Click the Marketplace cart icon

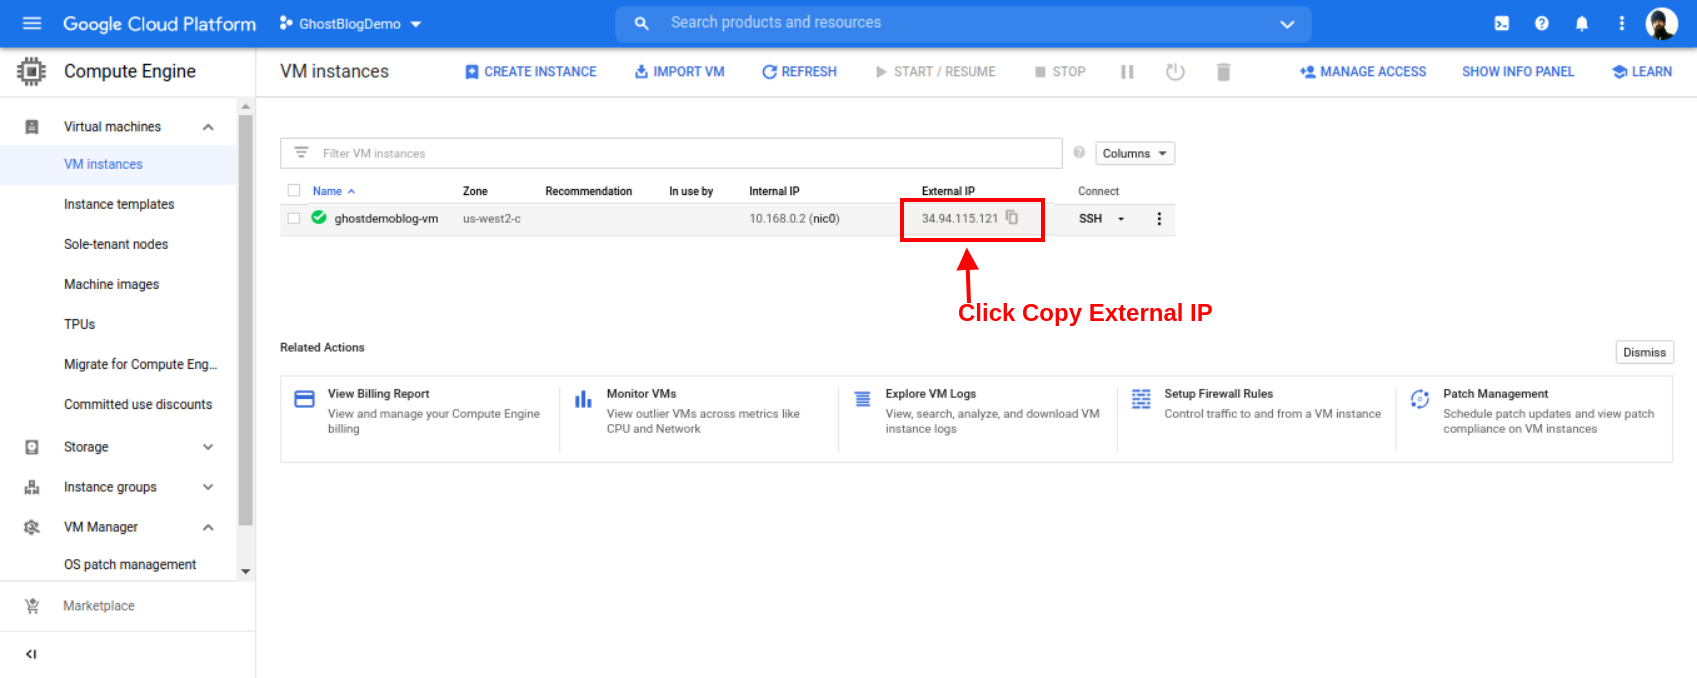(32, 606)
